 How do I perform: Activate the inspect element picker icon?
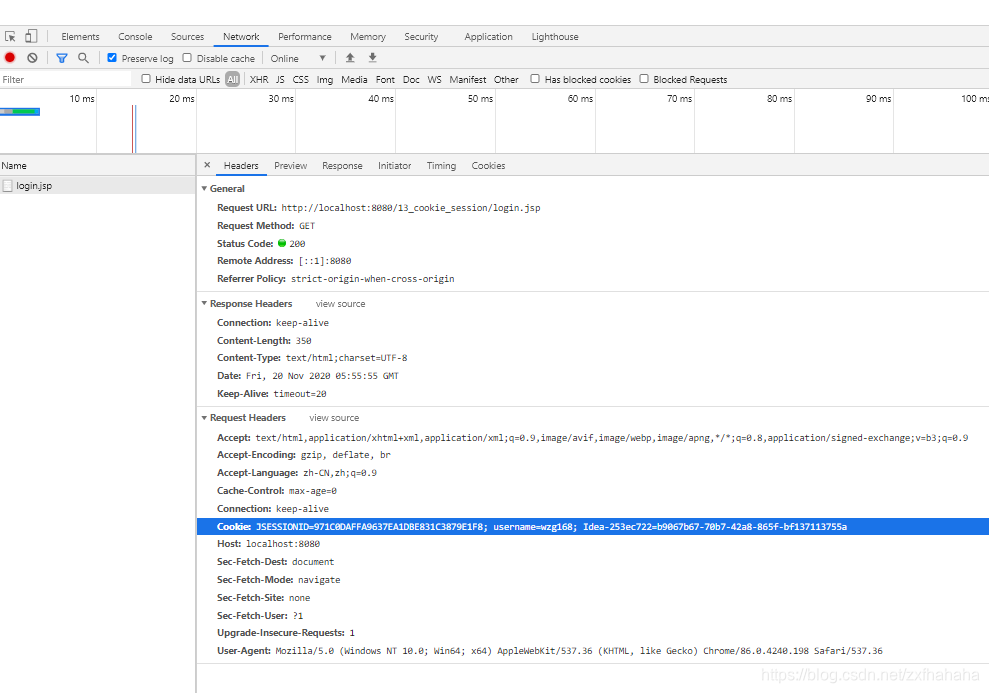pos(10,37)
